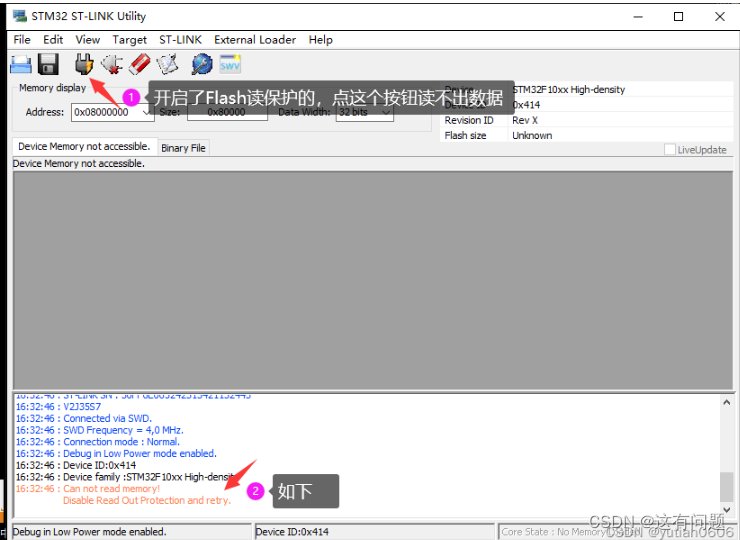The width and height of the screenshot is (740, 540).
Task: Click the log line 'Device ID:0x414'
Action: click(x=76, y=465)
